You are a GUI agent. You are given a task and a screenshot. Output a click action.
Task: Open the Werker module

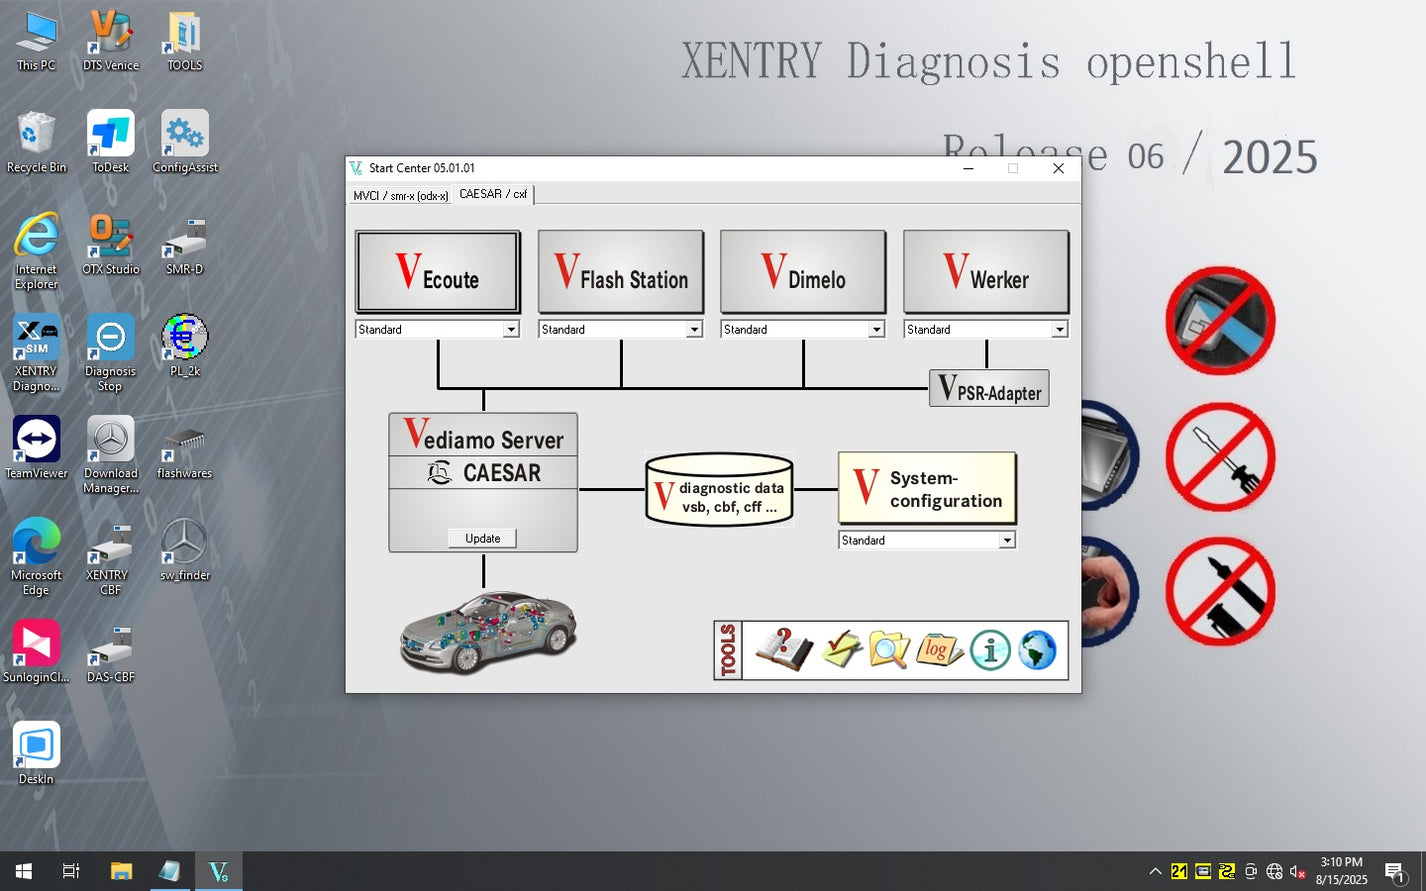coord(986,271)
